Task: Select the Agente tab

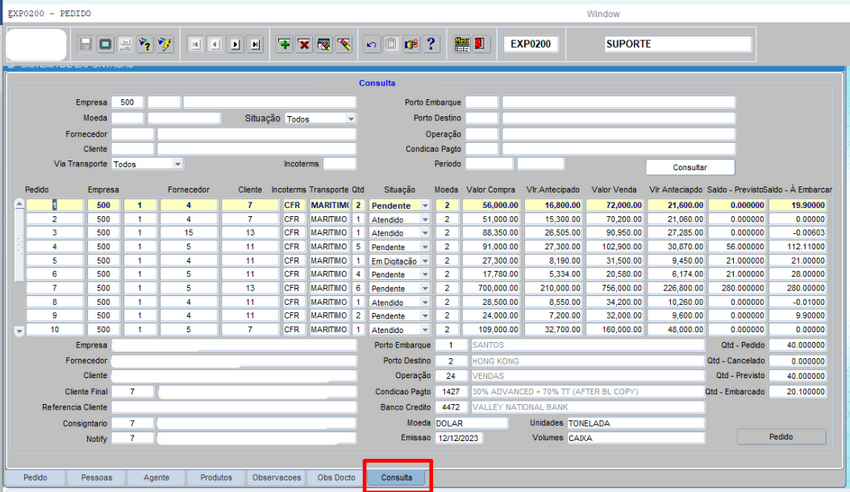Action: [x=156, y=478]
